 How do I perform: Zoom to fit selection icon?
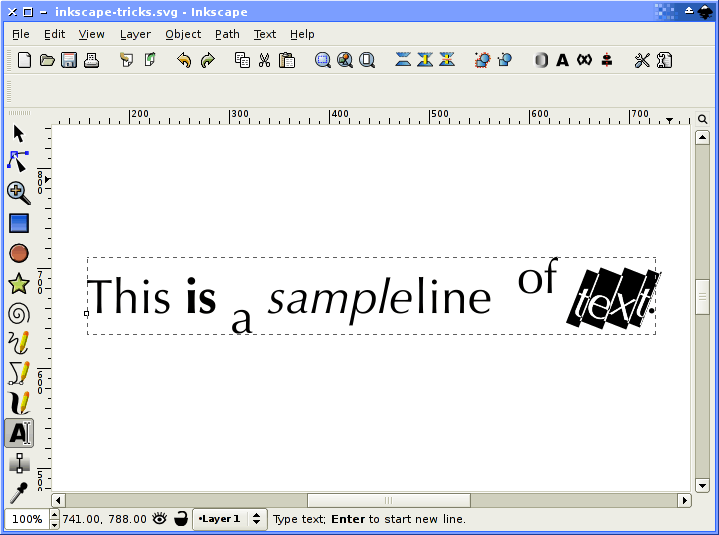click(323, 60)
